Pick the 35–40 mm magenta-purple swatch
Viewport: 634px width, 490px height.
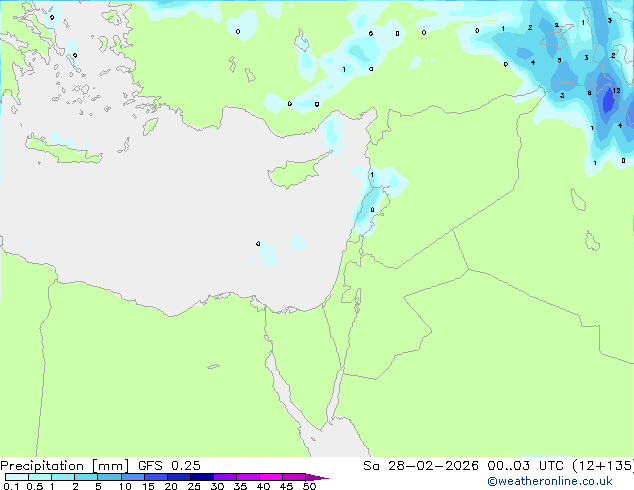click(x=247, y=477)
